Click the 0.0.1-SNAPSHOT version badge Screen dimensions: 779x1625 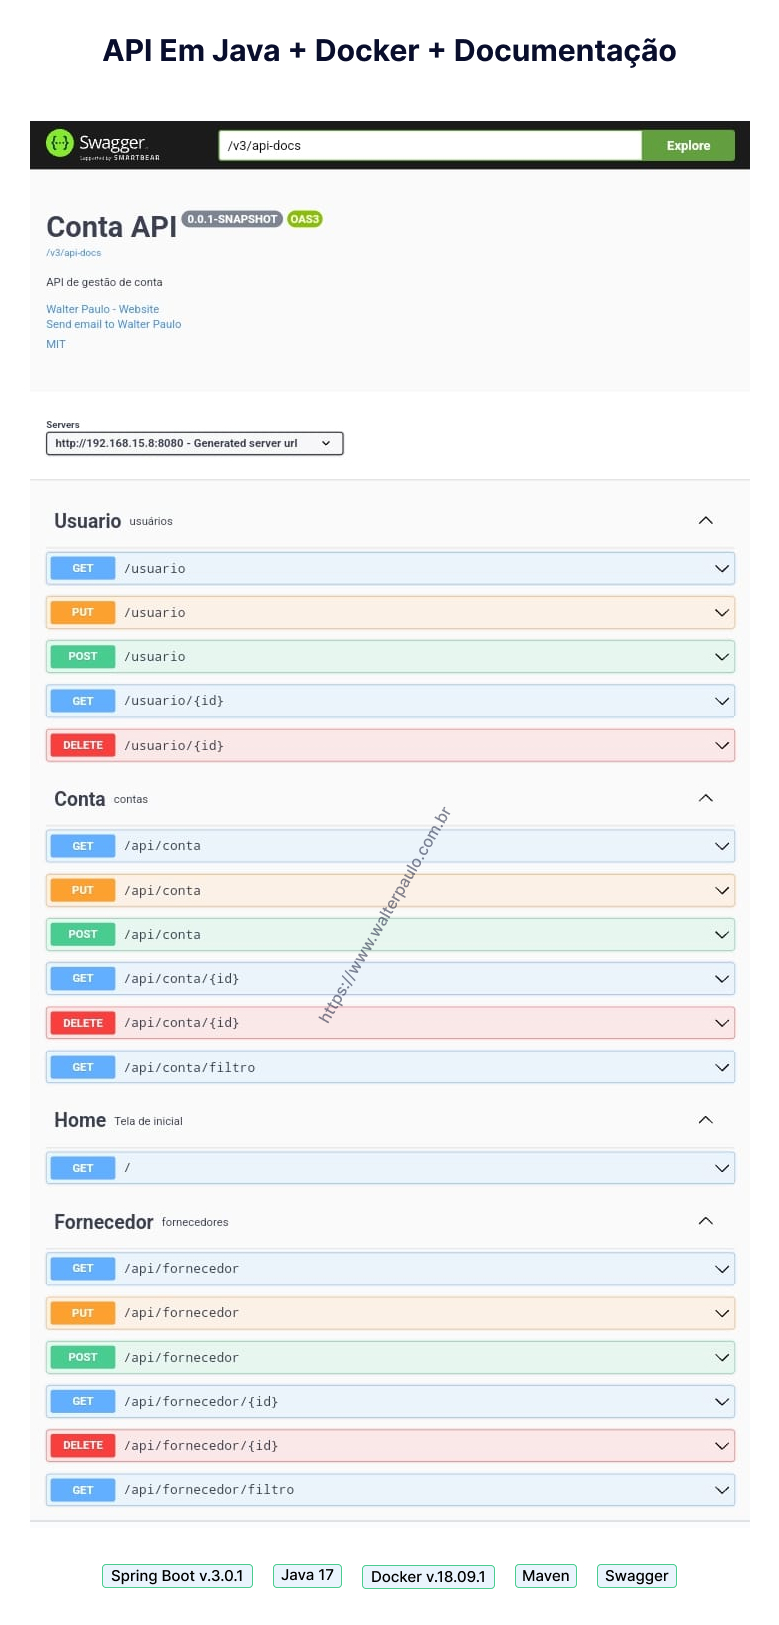pyautogui.click(x=230, y=218)
